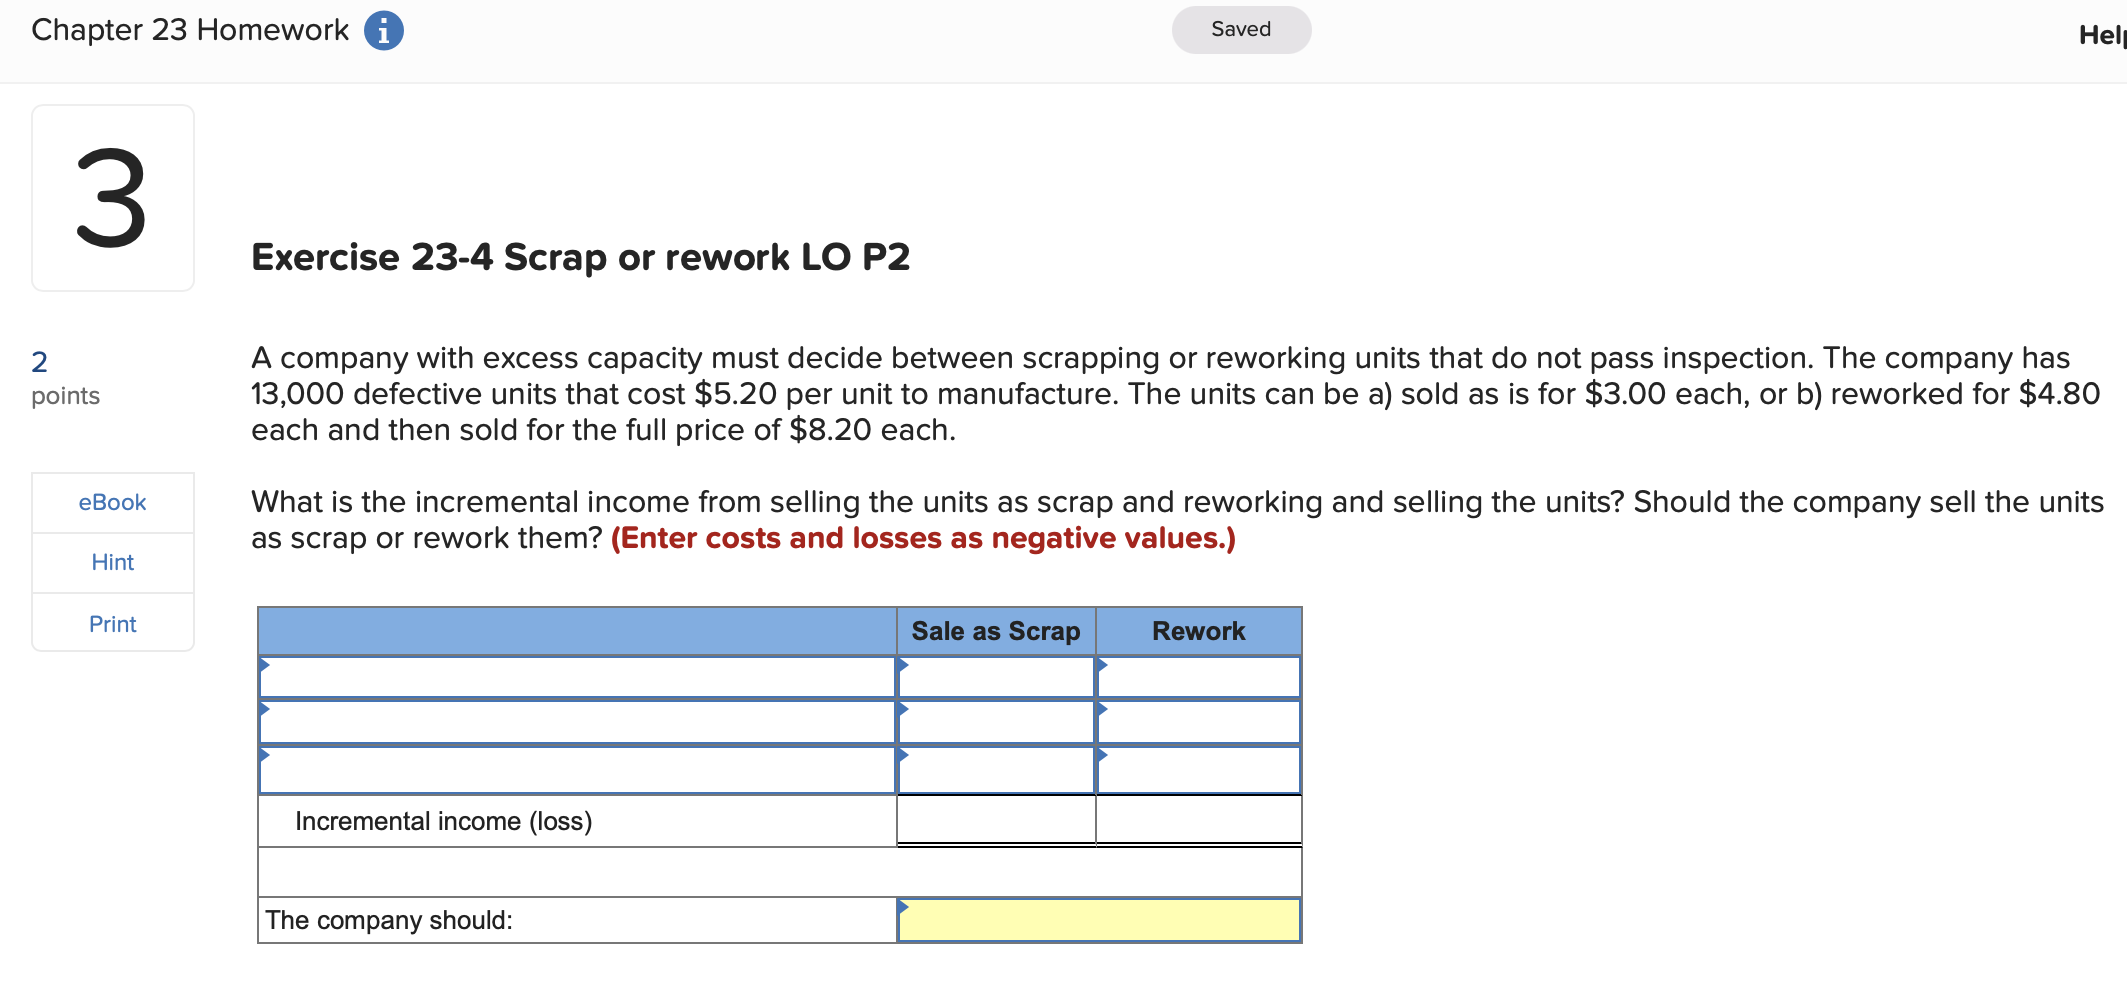This screenshot has width=2127, height=989.
Task: Click the Exercise 23-4 Scrap or rework title
Action: point(580,257)
